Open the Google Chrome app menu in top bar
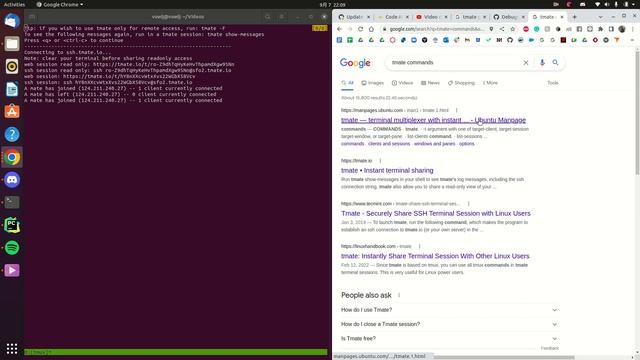This screenshot has width=640, height=360. [x=60, y=4]
